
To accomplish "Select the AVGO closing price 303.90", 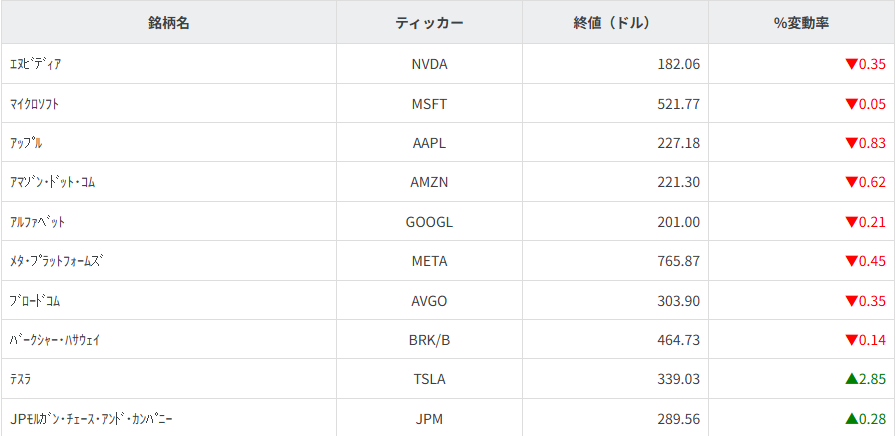I will (678, 301).
